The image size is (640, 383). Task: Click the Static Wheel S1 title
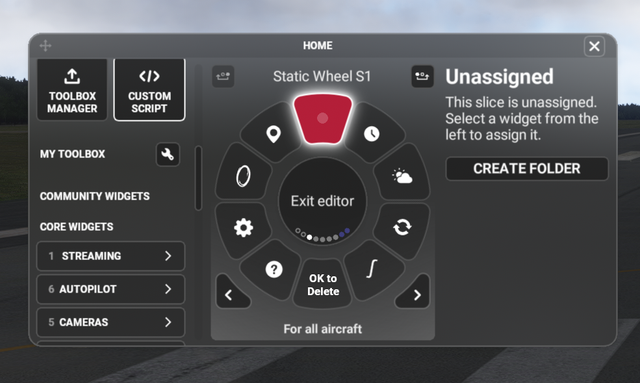coord(322,76)
